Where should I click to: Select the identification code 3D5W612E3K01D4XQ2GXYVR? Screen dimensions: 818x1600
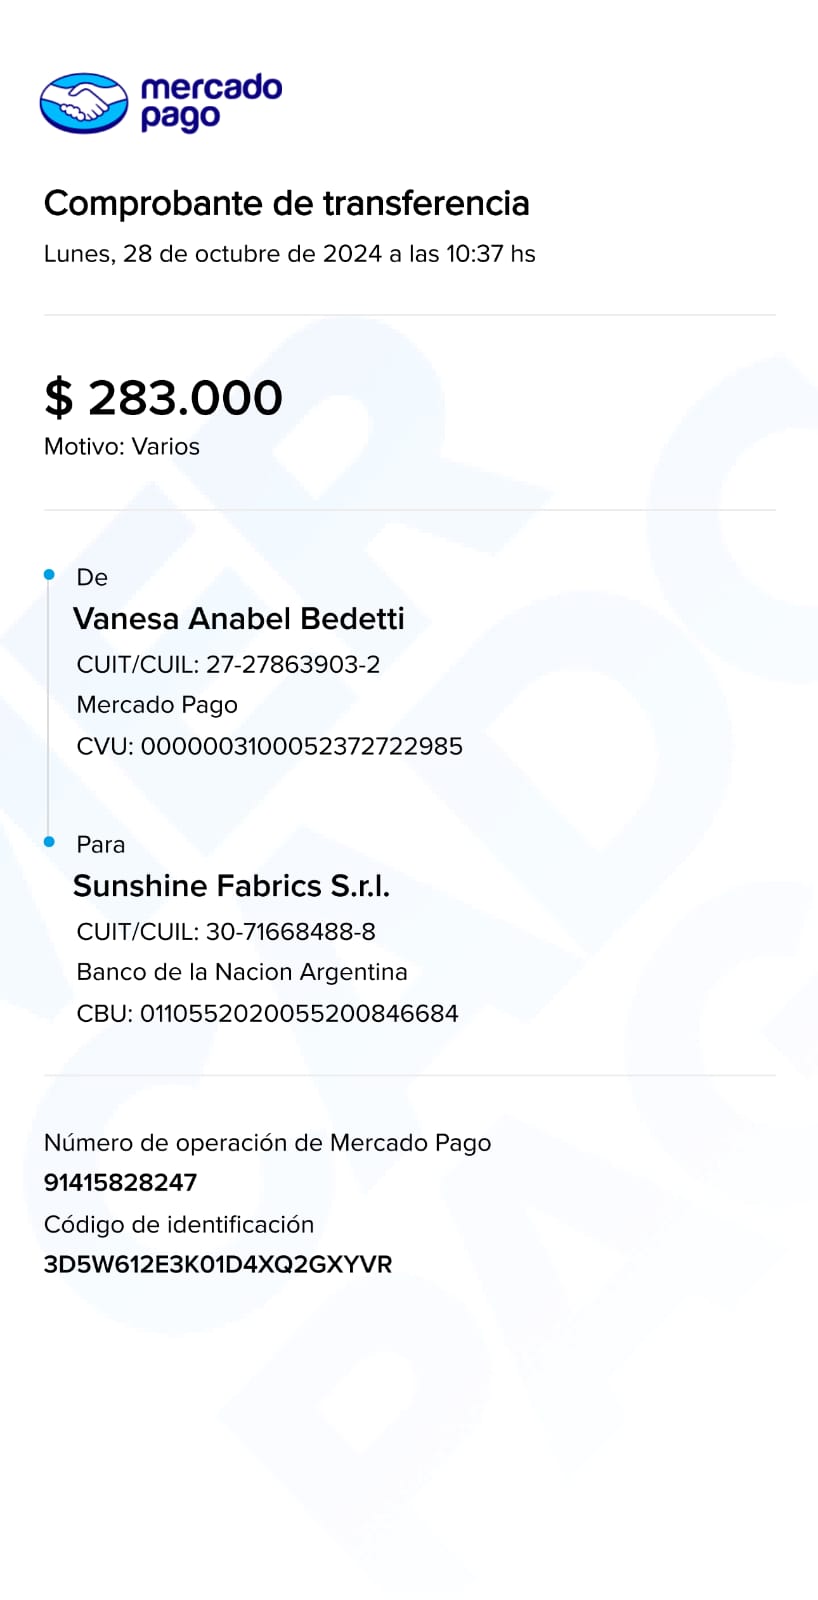coord(218,1265)
